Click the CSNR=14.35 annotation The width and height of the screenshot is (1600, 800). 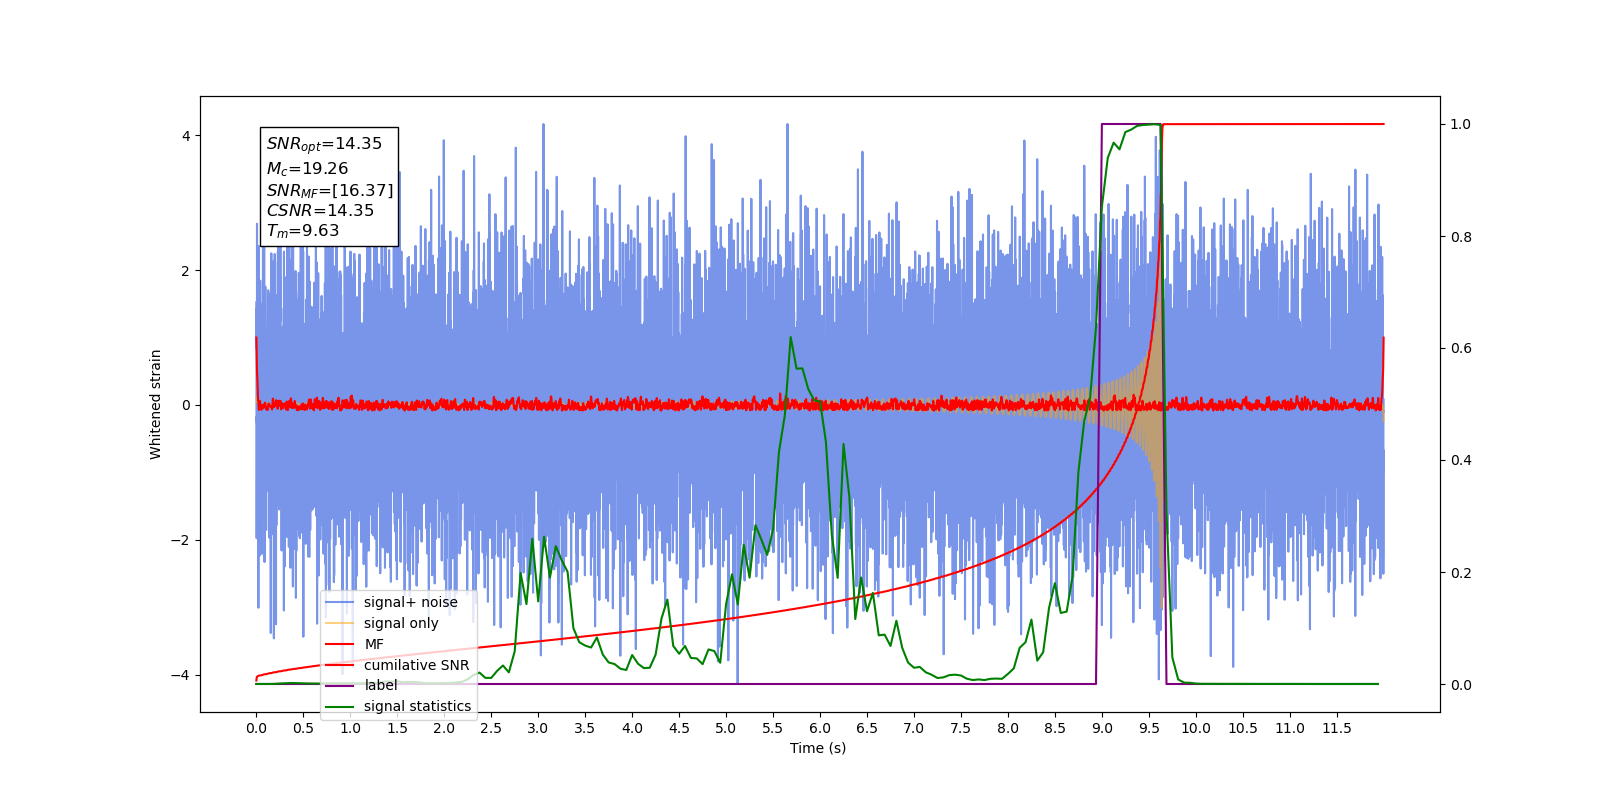[320, 211]
